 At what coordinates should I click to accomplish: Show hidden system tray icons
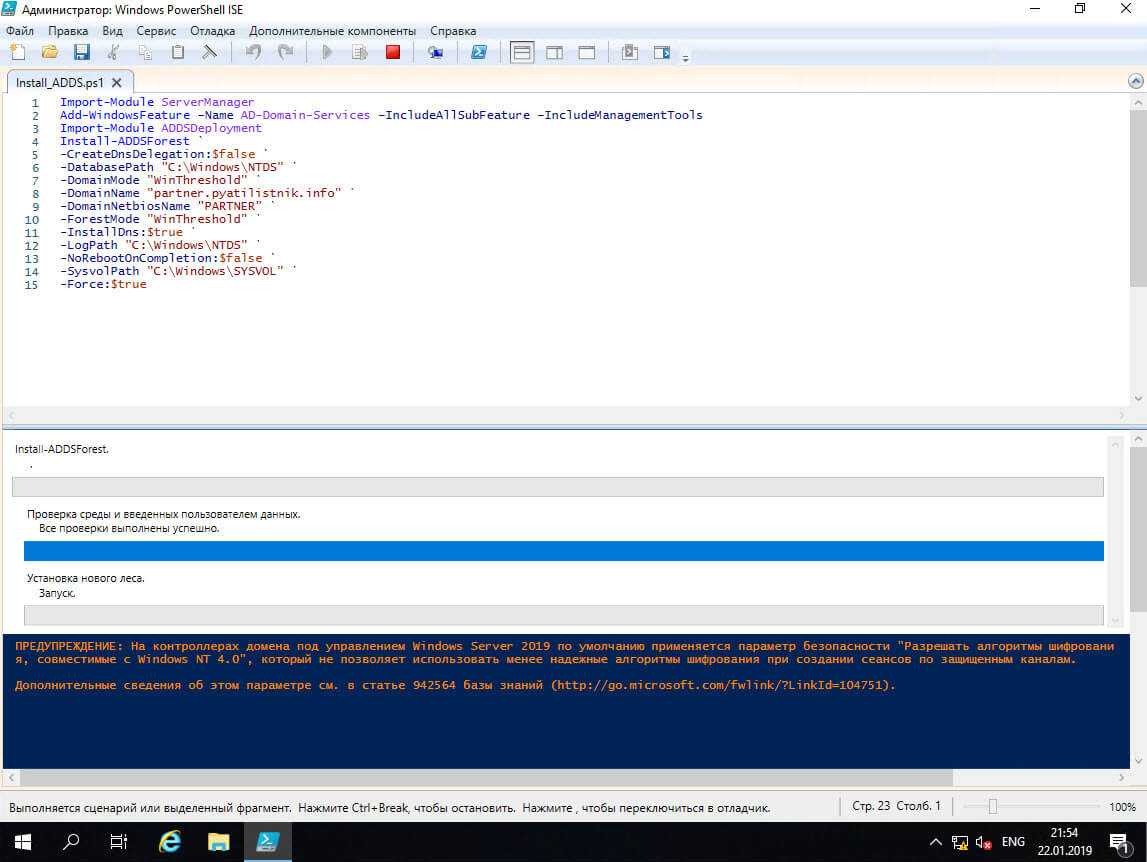coord(935,841)
